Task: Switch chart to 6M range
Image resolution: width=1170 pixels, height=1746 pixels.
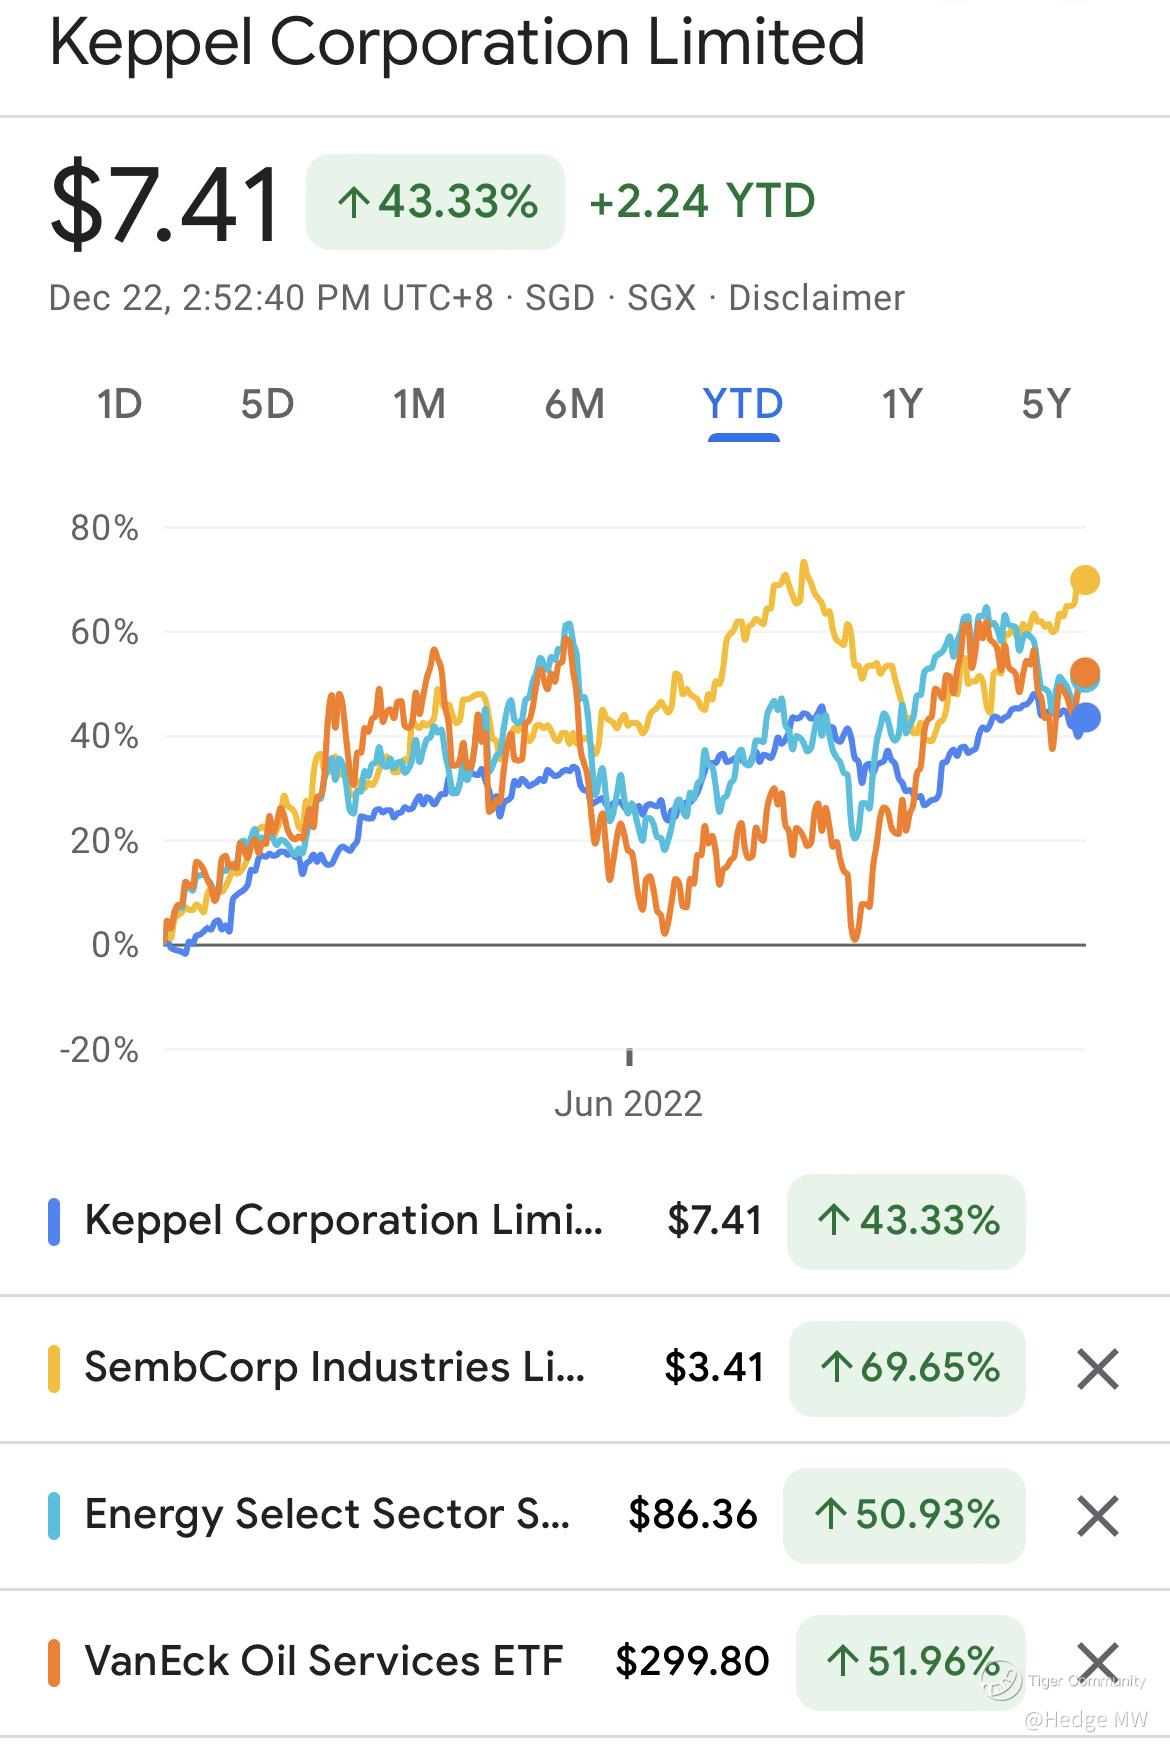Action: click(x=575, y=405)
